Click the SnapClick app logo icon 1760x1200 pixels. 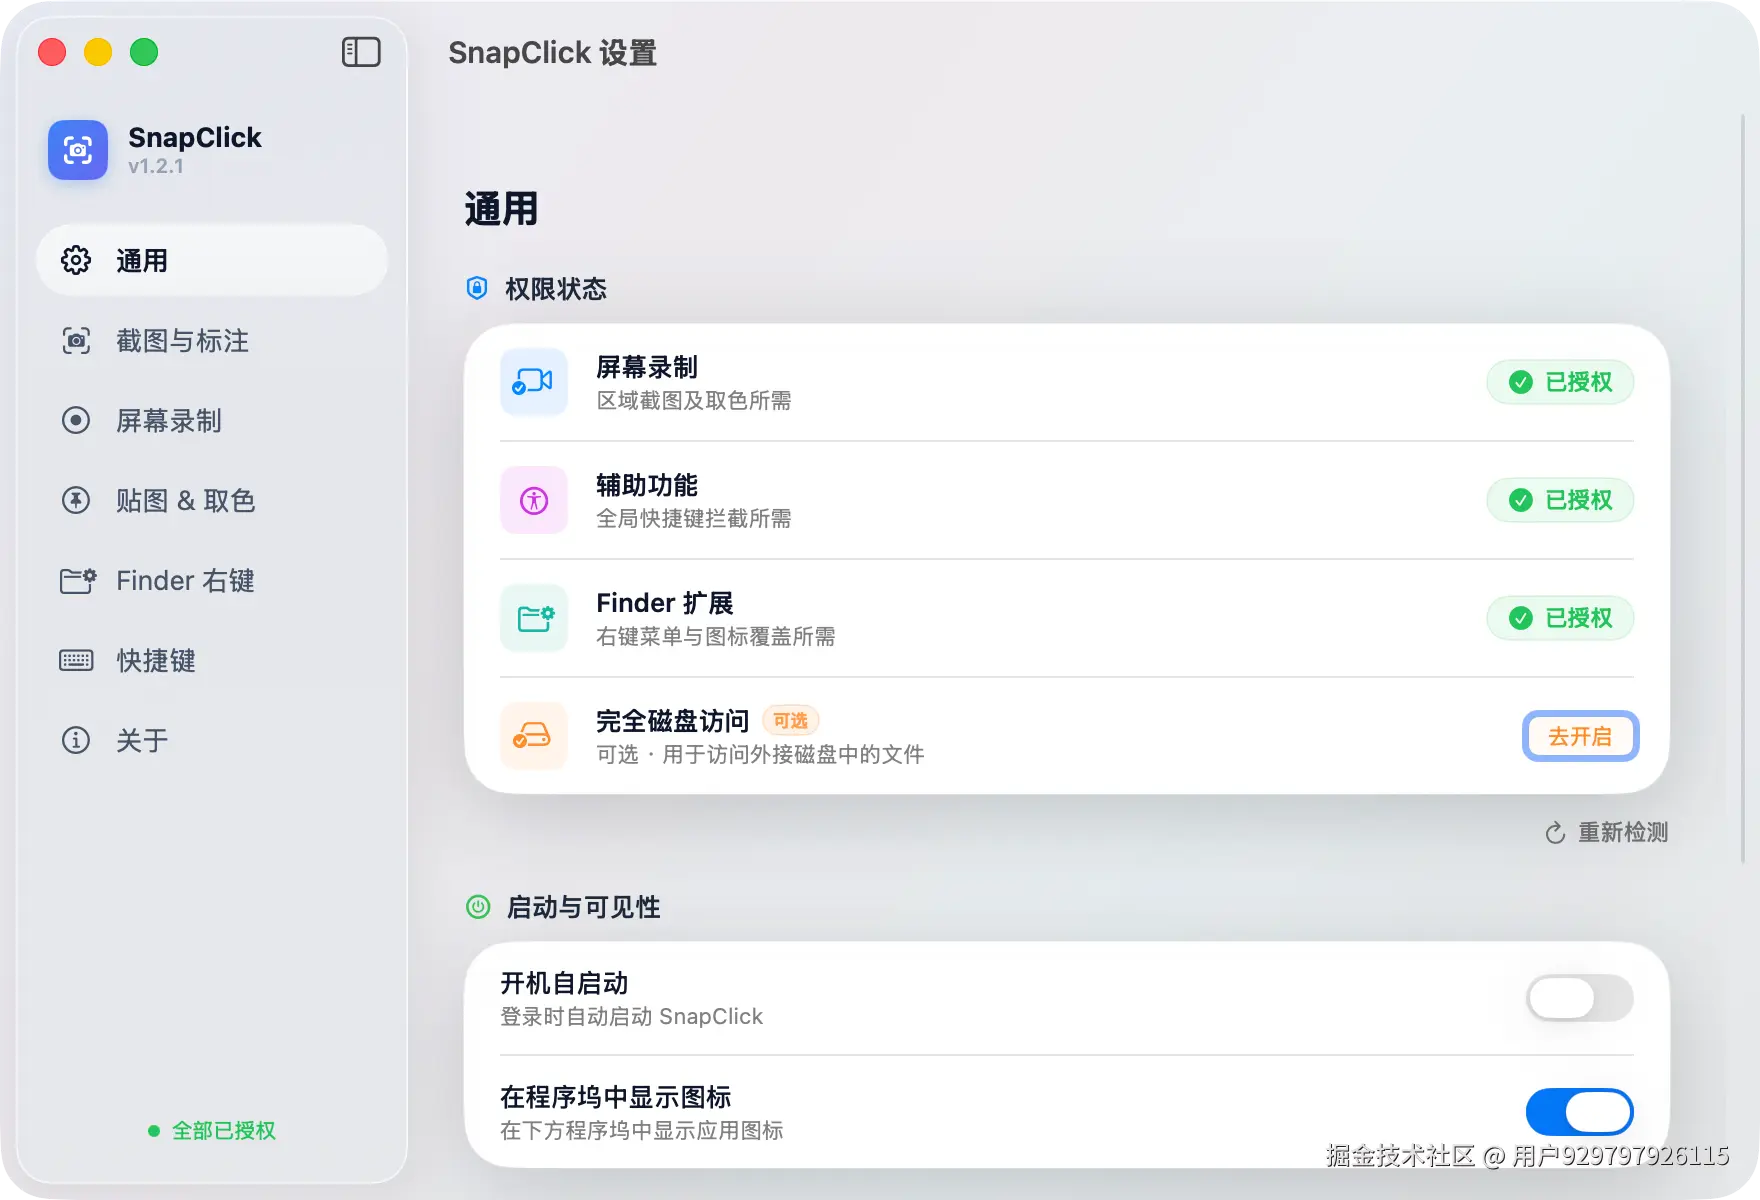(78, 150)
